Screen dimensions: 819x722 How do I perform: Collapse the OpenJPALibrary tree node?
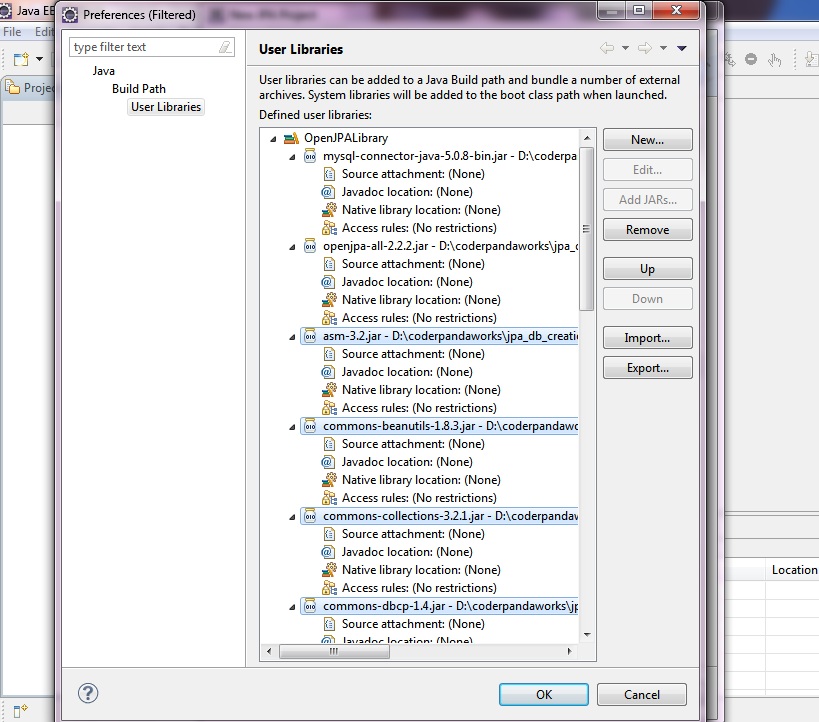tap(274, 138)
